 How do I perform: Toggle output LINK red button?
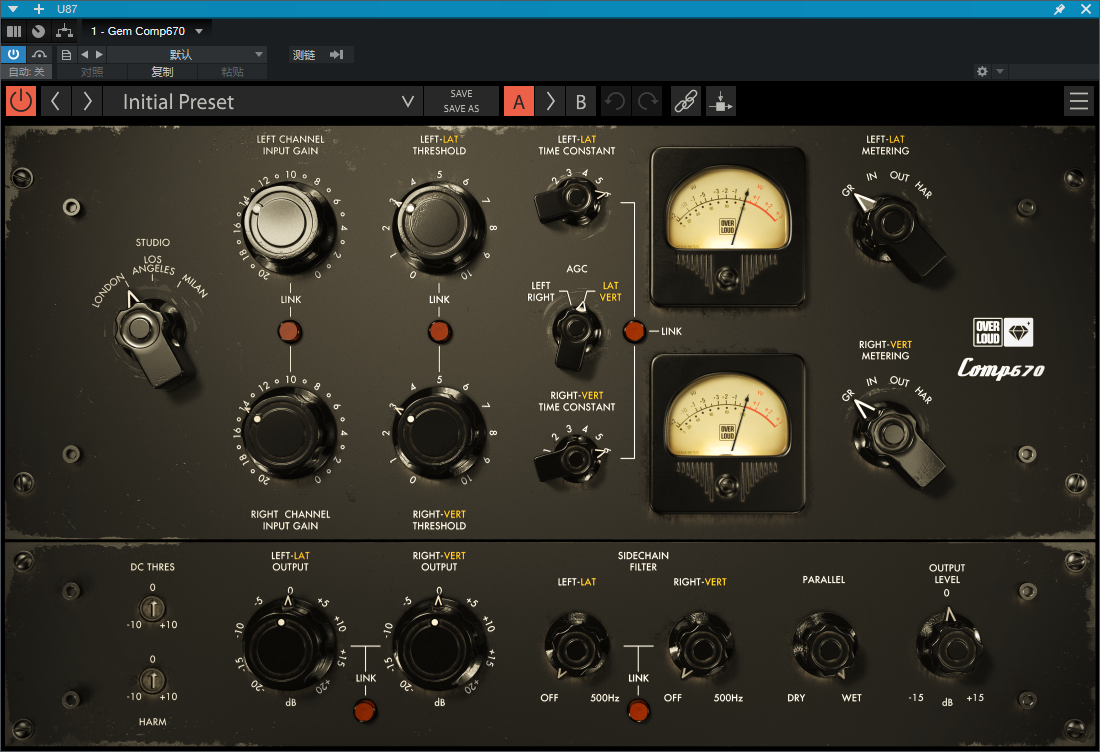365,711
